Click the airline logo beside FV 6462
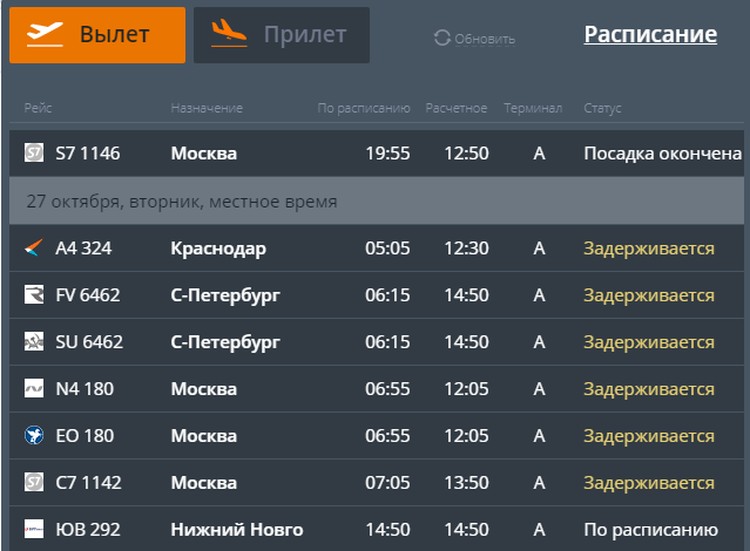 point(34,295)
